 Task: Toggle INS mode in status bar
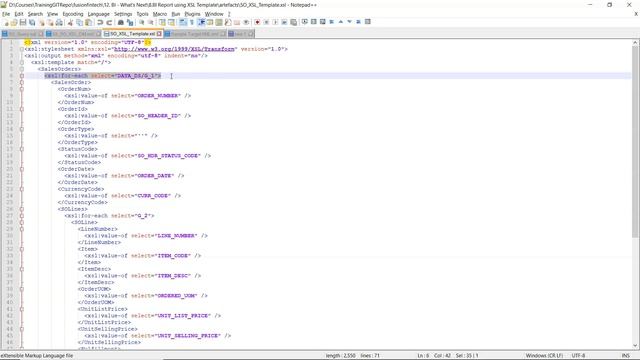[625, 356]
